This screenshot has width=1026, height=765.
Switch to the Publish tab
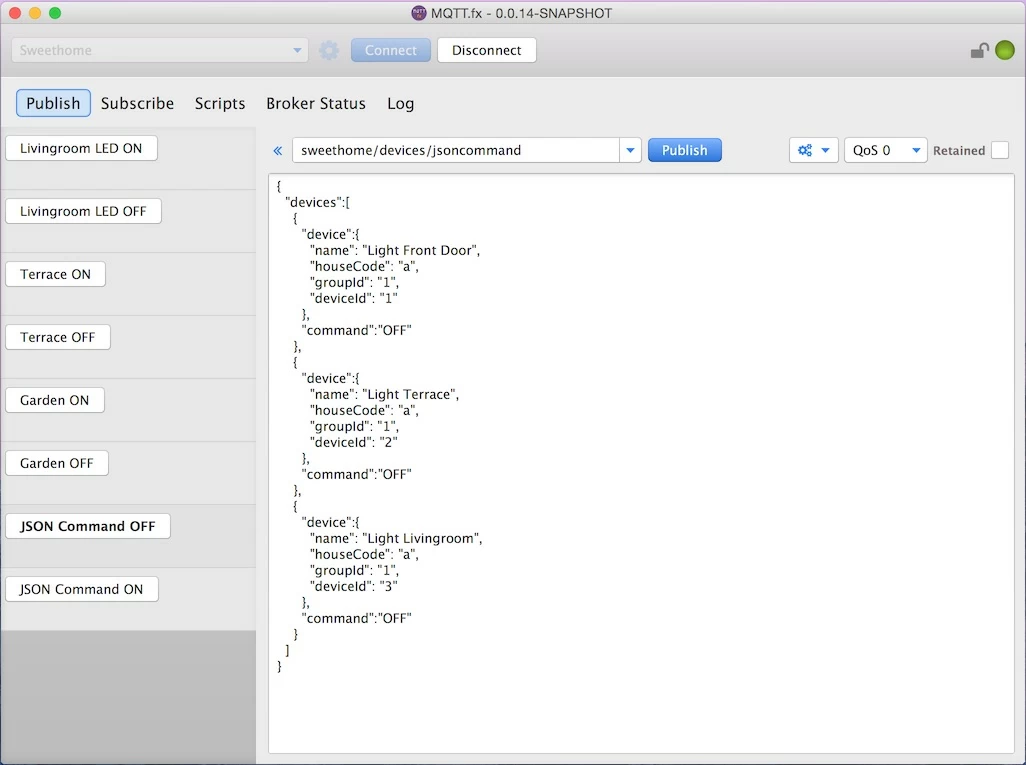point(53,103)
